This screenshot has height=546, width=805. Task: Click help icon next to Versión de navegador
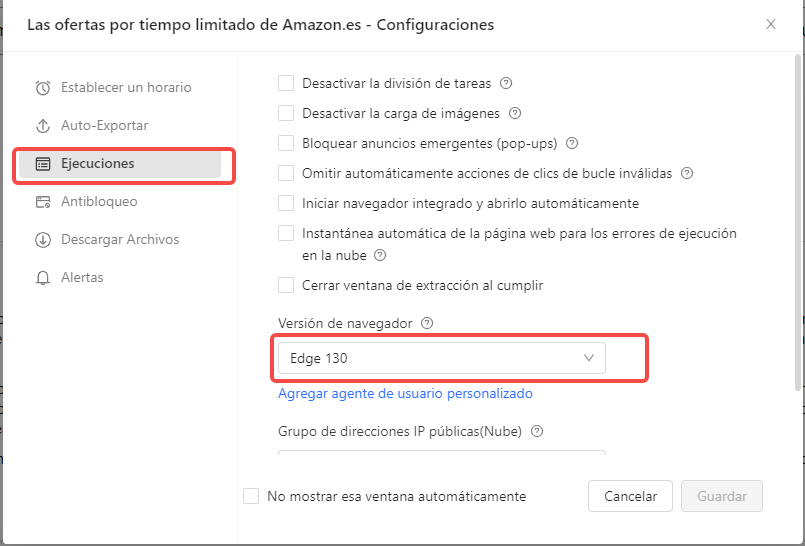427,323
